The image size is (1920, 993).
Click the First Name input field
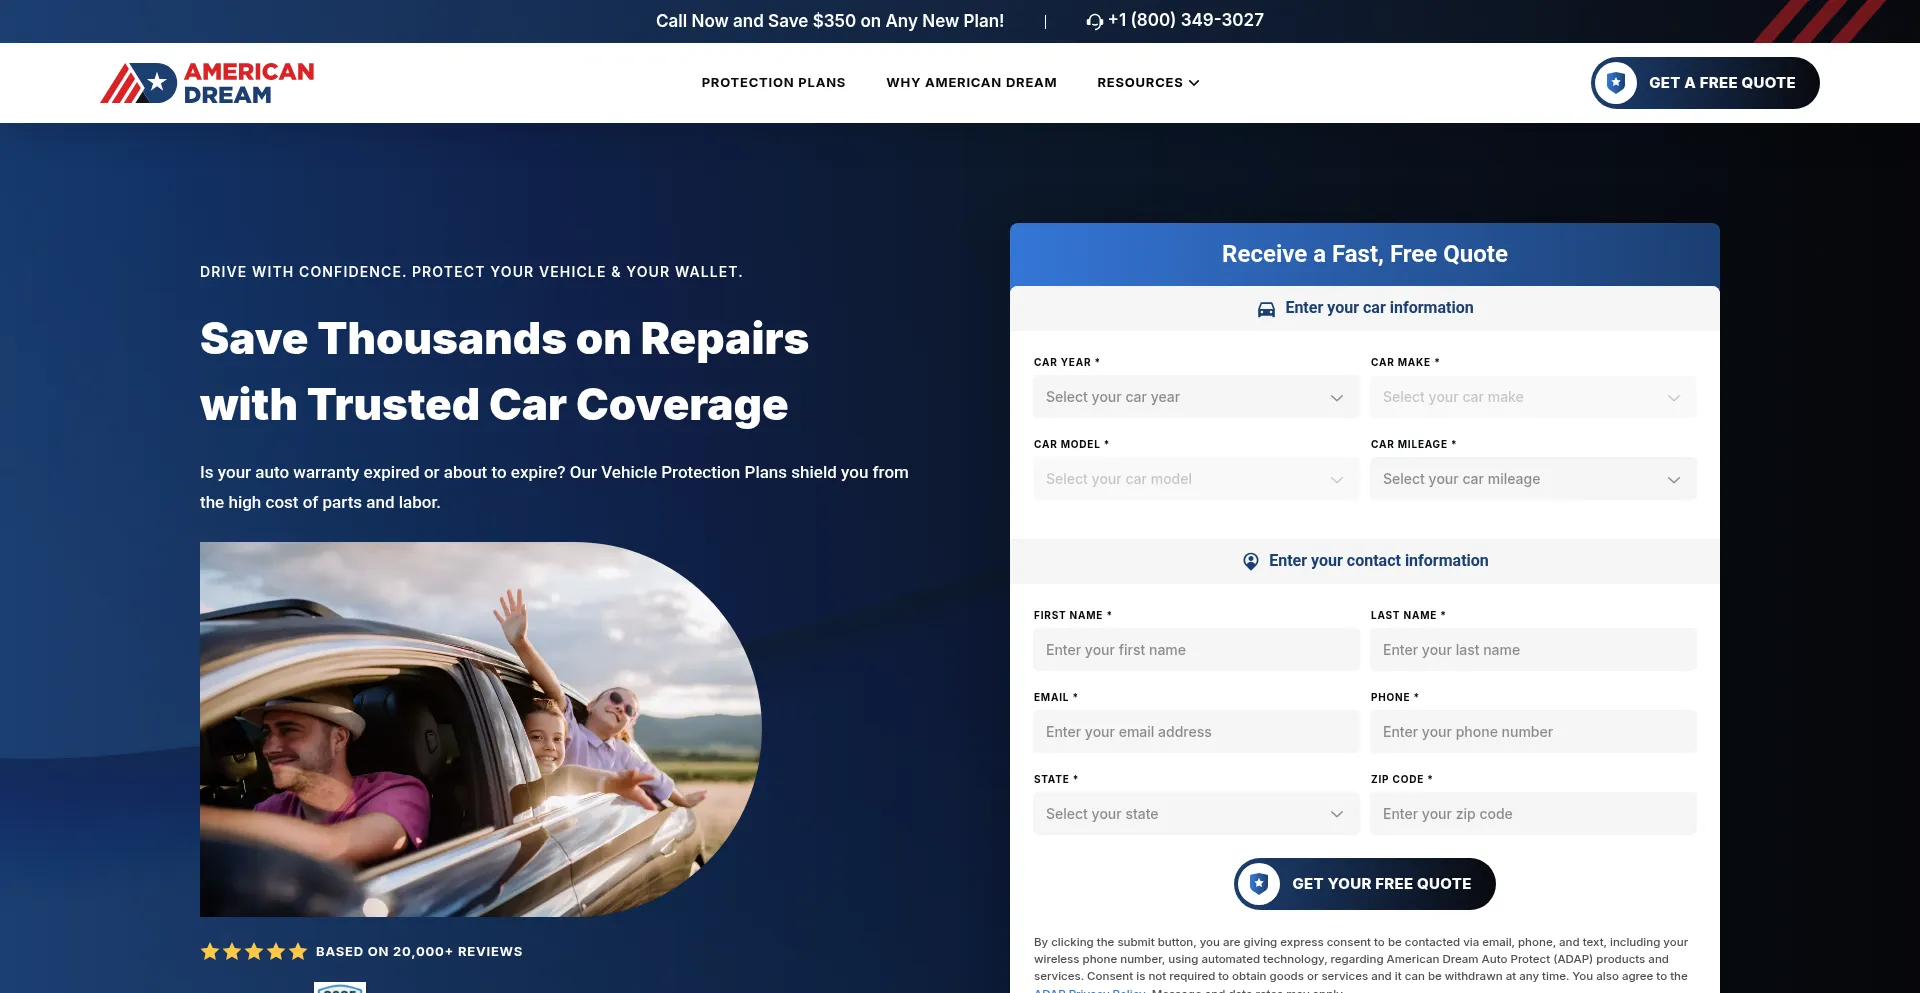1195,650
